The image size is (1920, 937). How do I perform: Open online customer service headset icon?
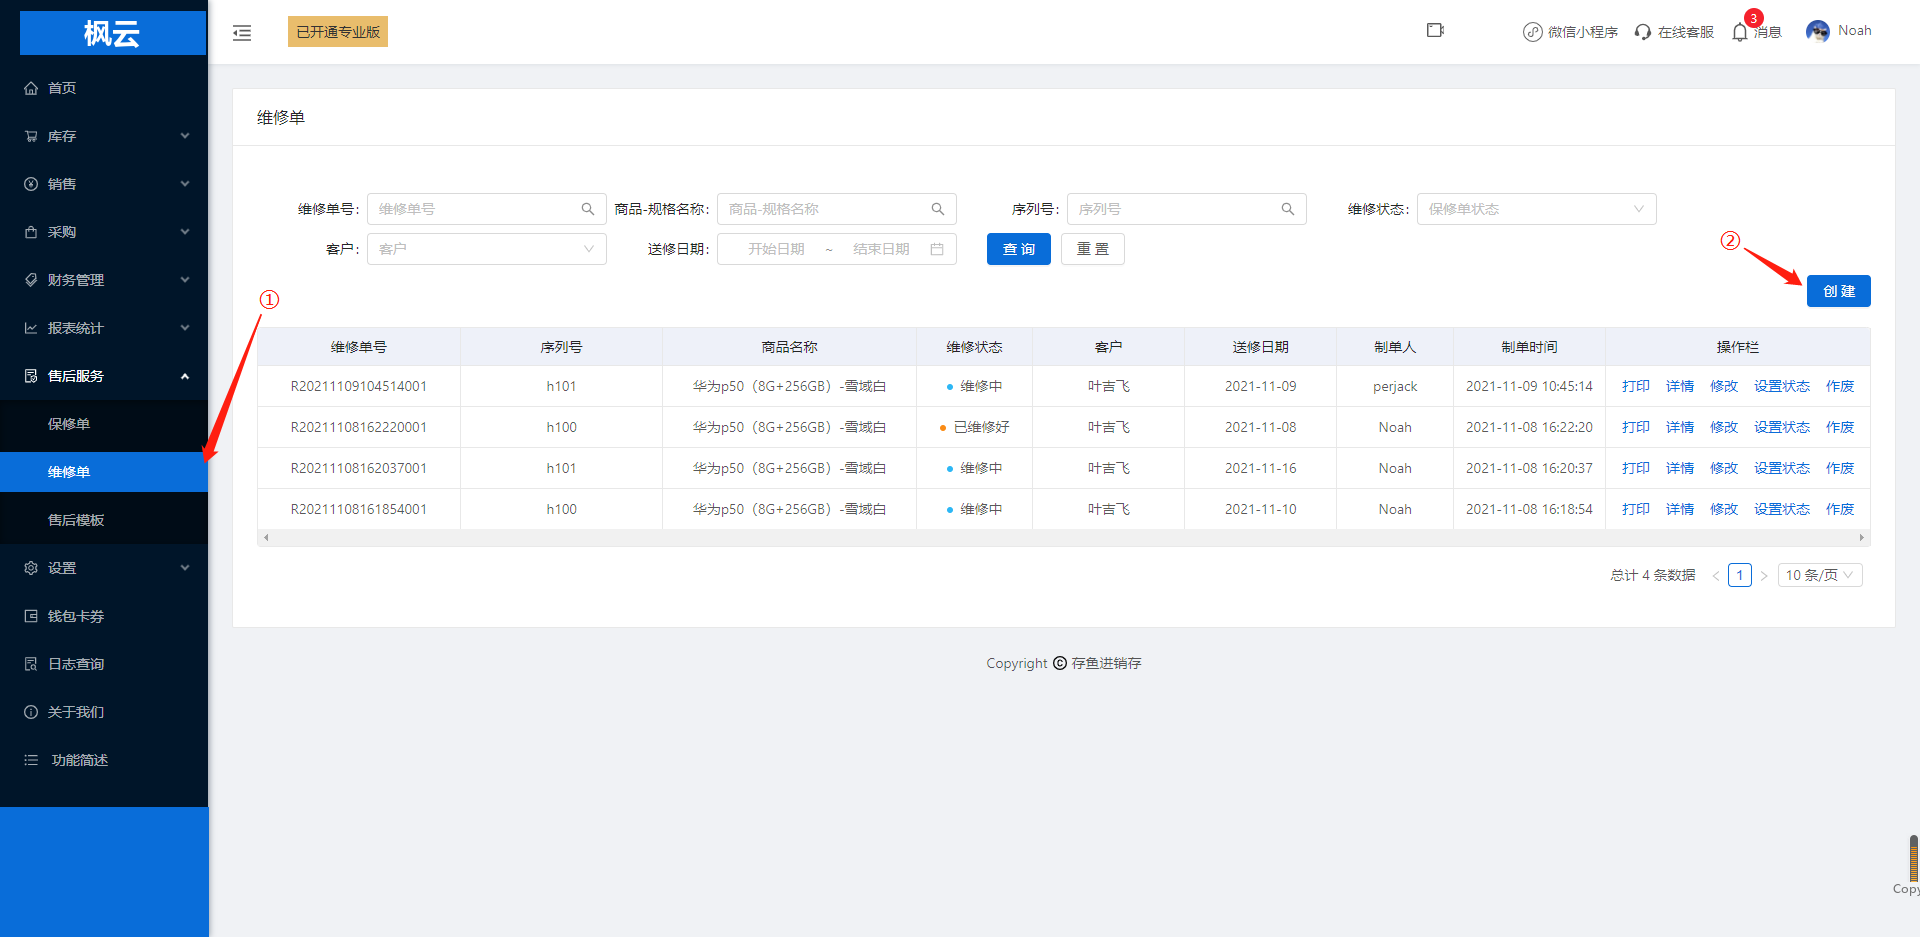tap(1642, 32)
